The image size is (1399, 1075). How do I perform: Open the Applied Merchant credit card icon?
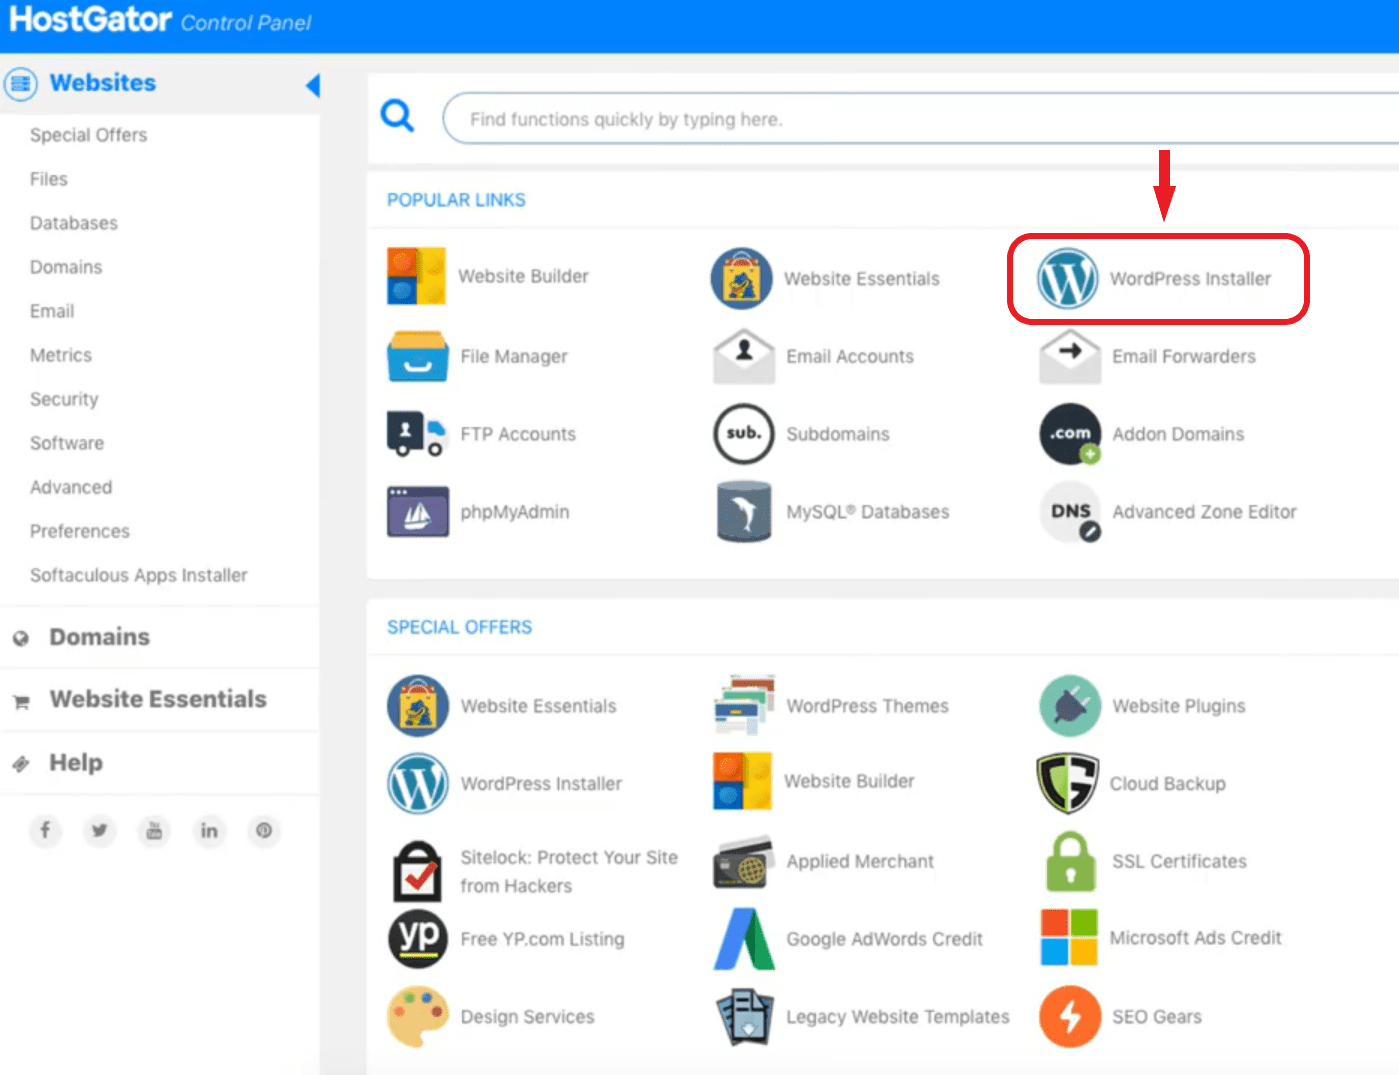point(744,862)
